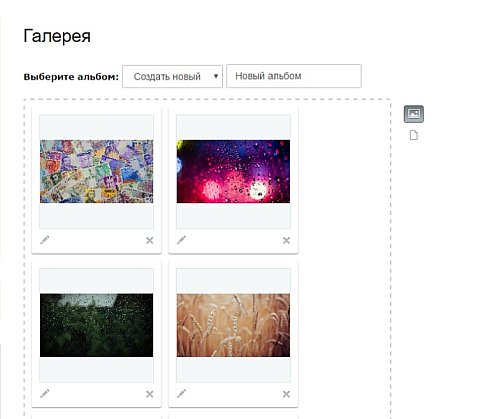Switch to file list view icon

(414, 135)
